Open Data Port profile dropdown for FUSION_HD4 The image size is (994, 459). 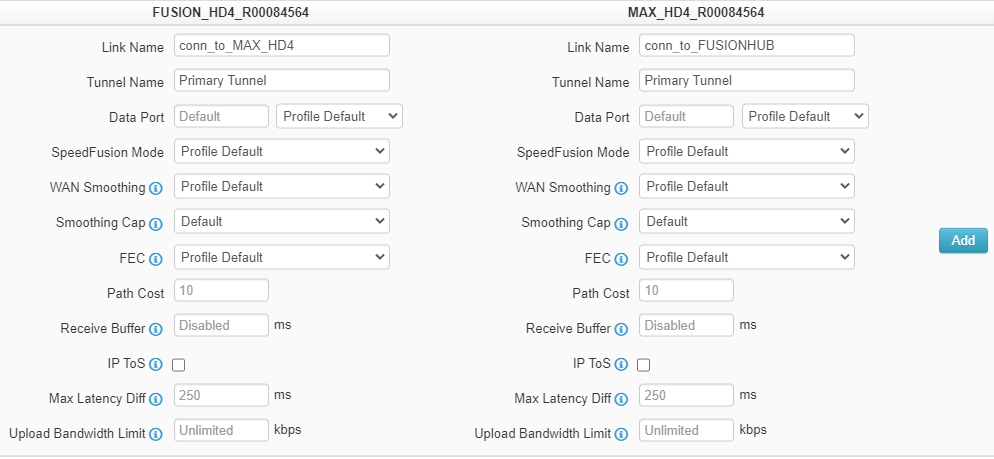pos(339,117)
